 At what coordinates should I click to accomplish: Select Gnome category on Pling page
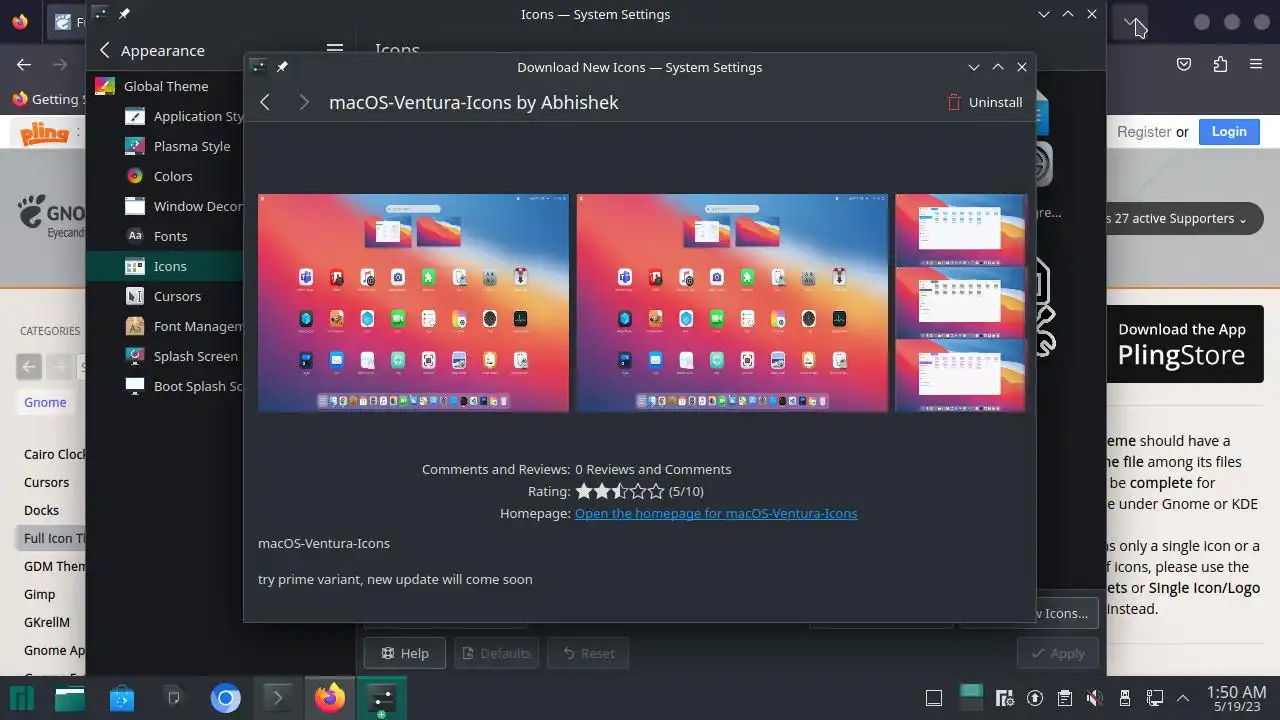45,402
